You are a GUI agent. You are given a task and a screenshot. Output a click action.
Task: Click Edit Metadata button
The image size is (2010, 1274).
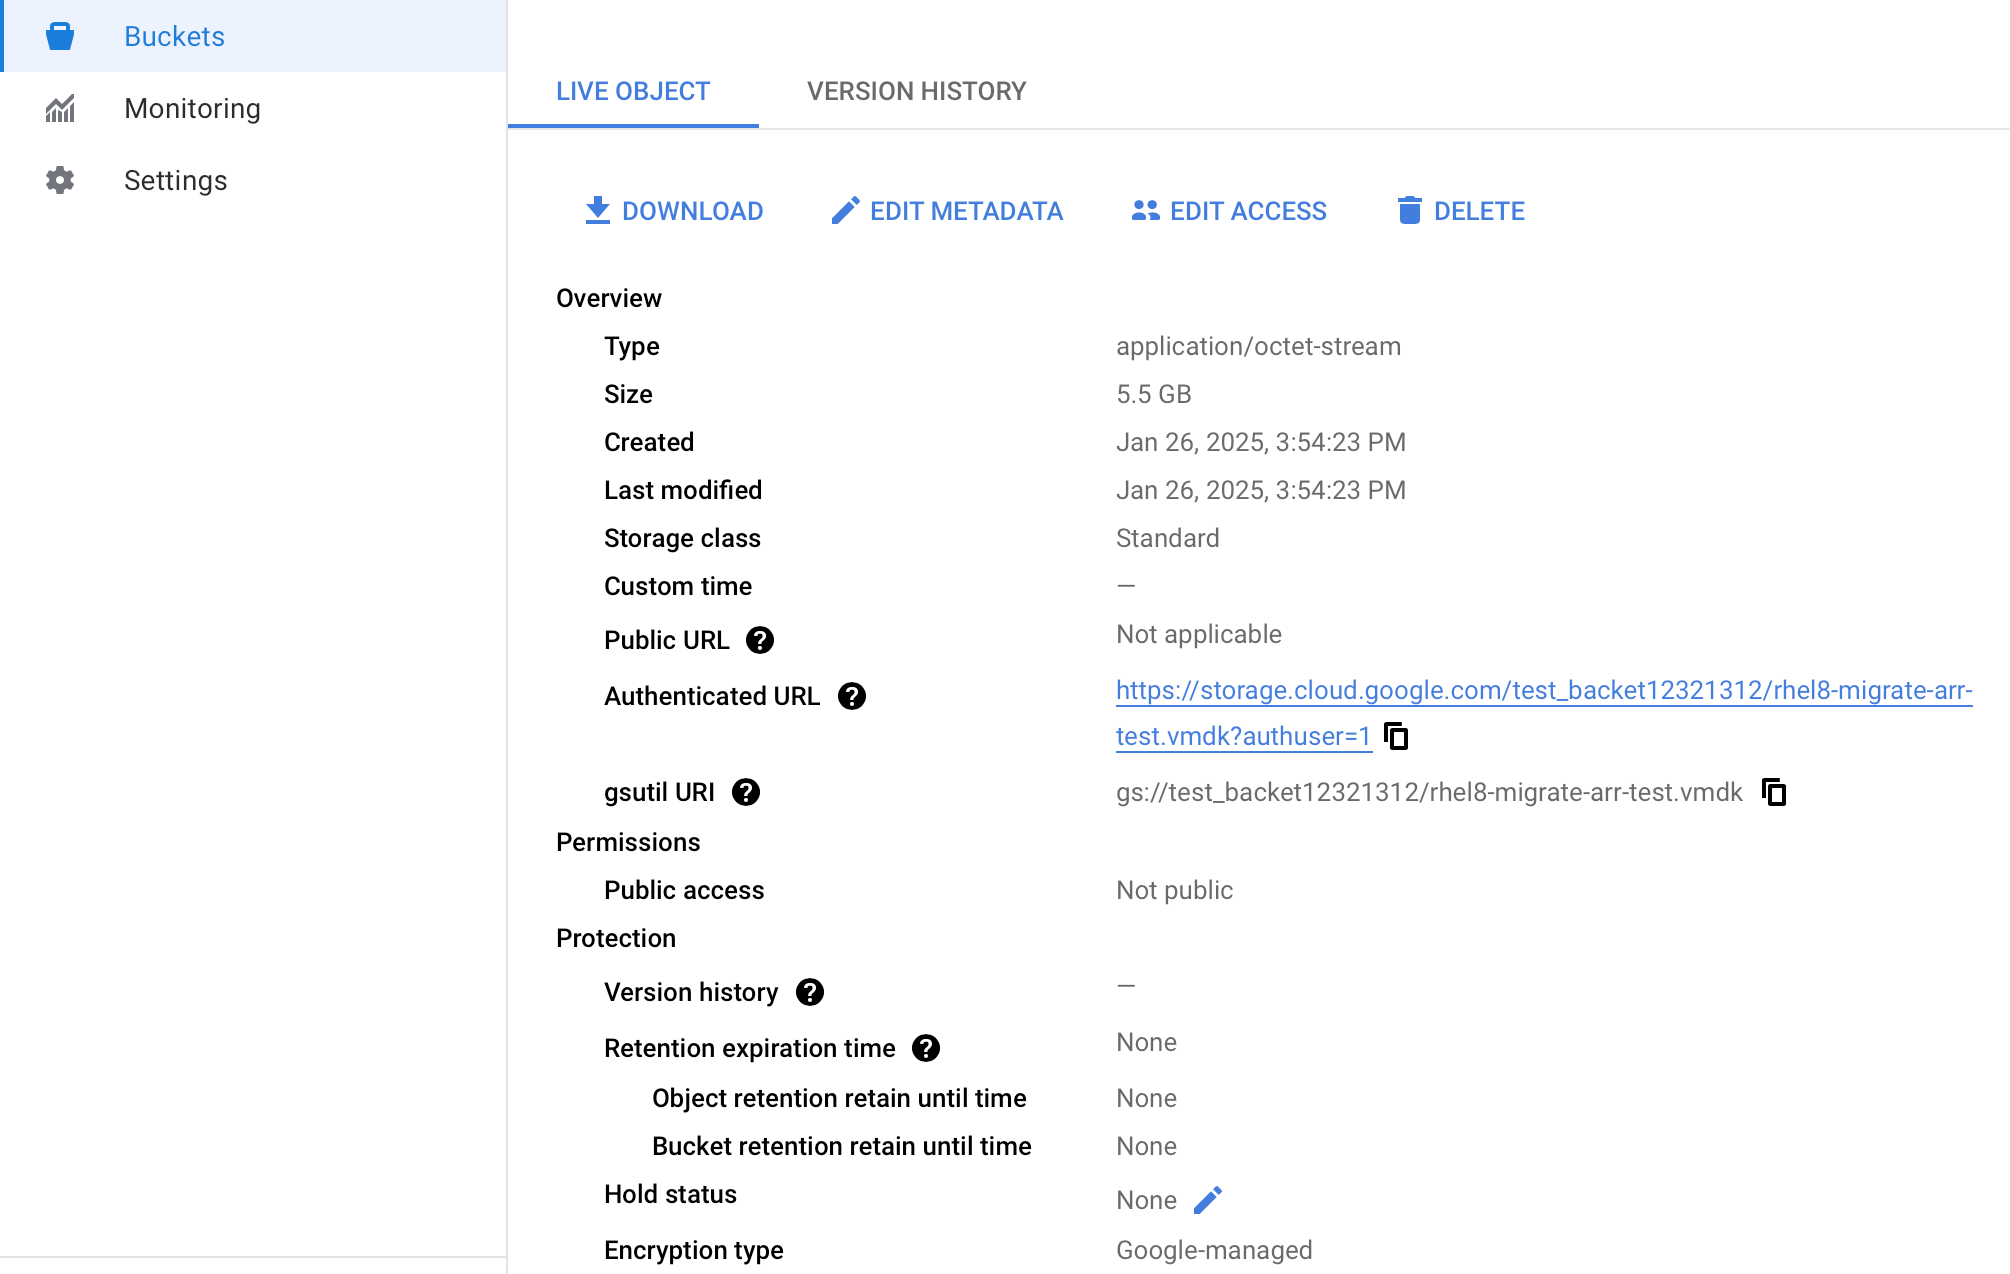tap(947, 211)
